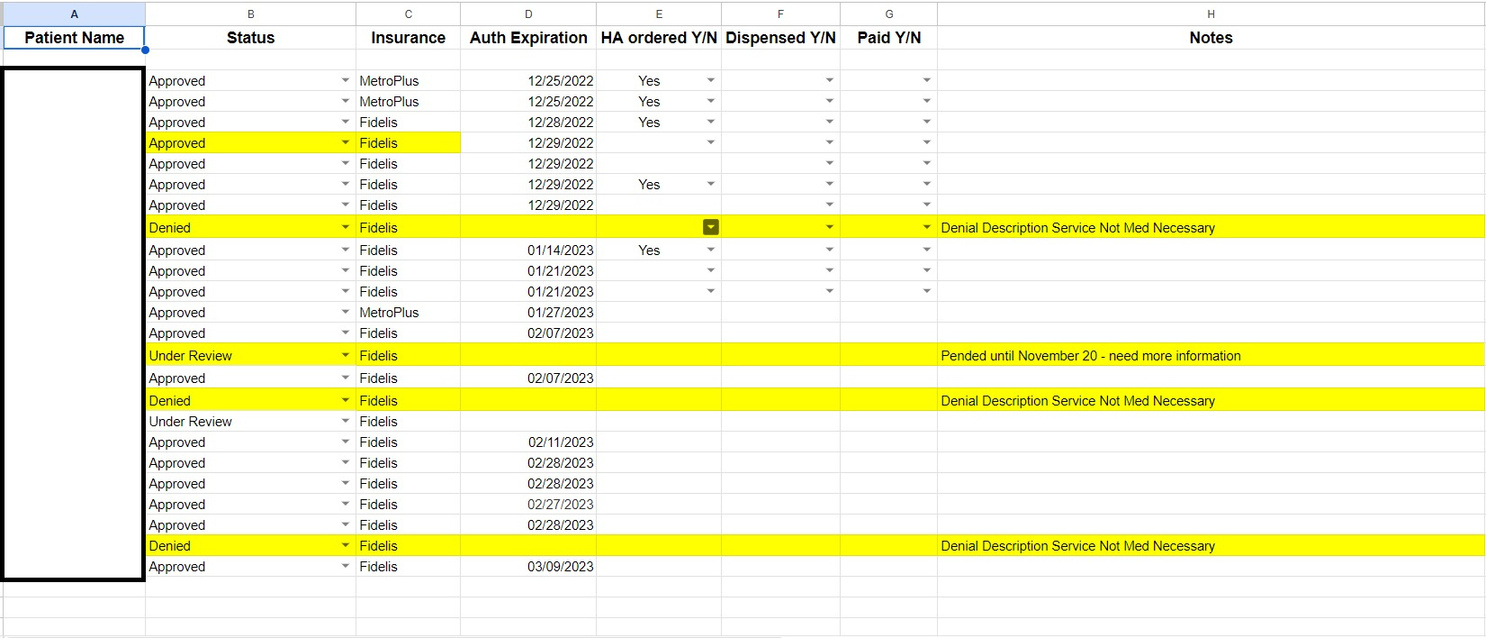Select the 02/27/2023 expiration date cell
1486x638 pixels.
coord(528,504)
